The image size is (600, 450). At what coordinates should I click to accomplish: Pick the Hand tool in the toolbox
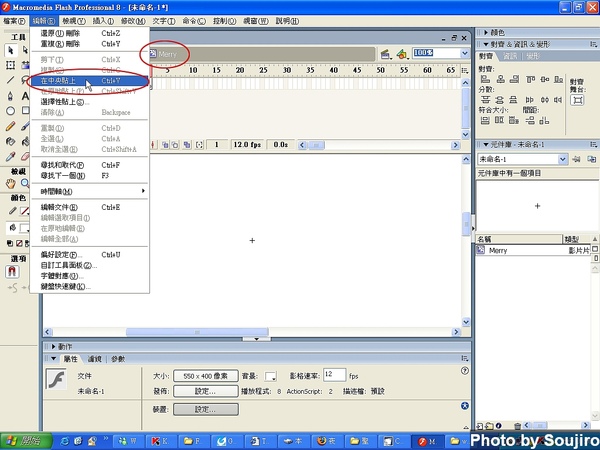10,185
